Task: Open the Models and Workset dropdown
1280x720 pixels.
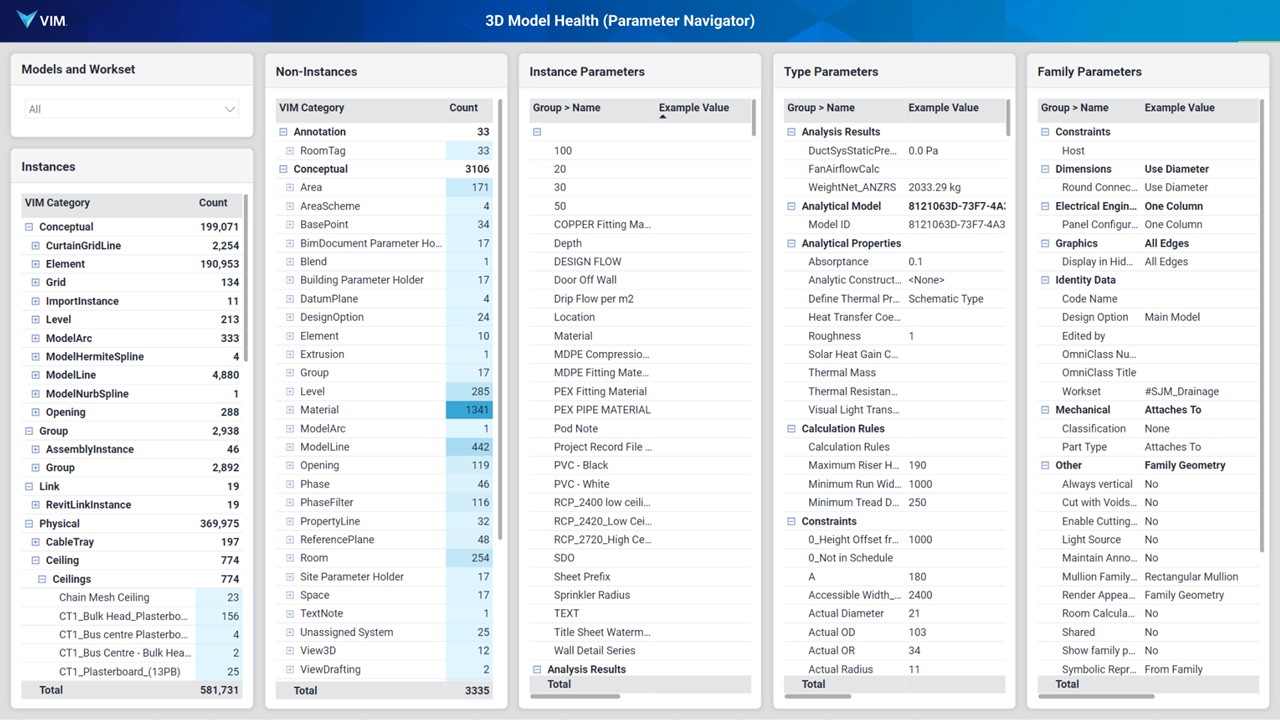Action: point(132,110)
